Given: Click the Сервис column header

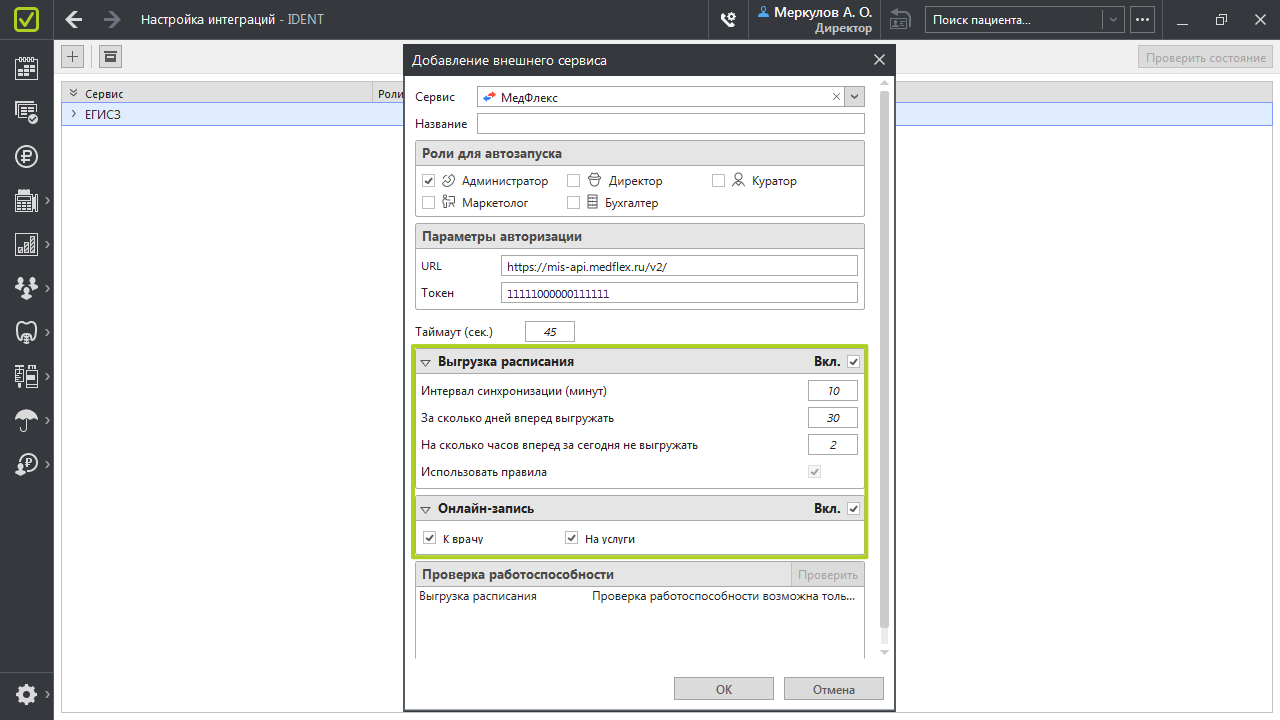Looking at the screenshot, I should point(105,93).
